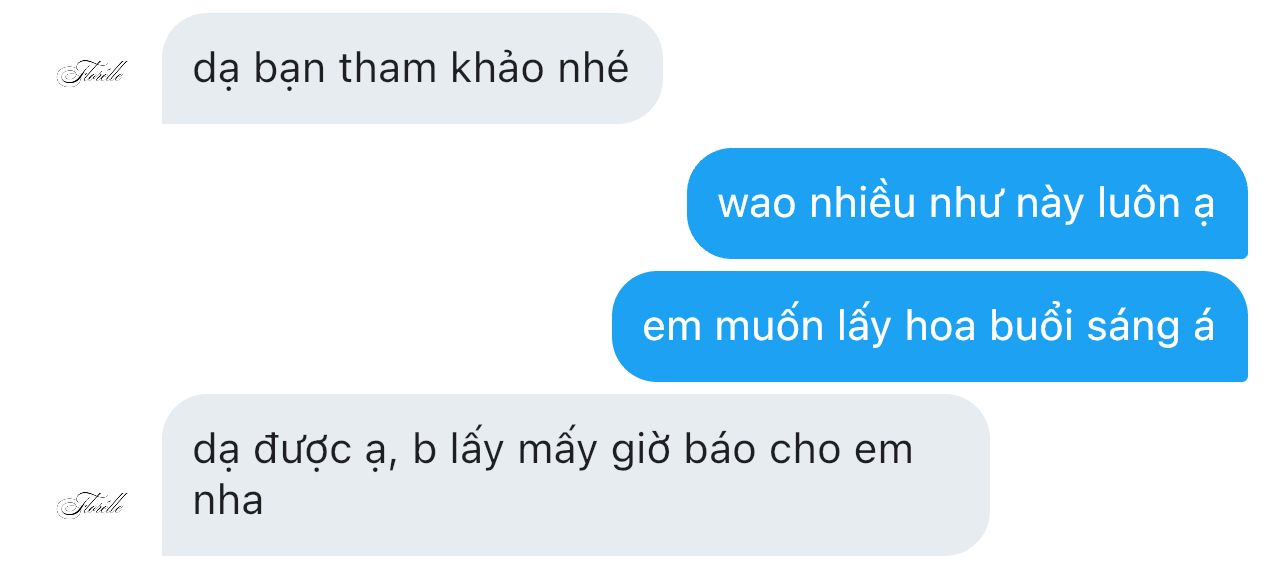Select the 'dạ bạn tham khảo nhé' message bubble

coord(412,69)
